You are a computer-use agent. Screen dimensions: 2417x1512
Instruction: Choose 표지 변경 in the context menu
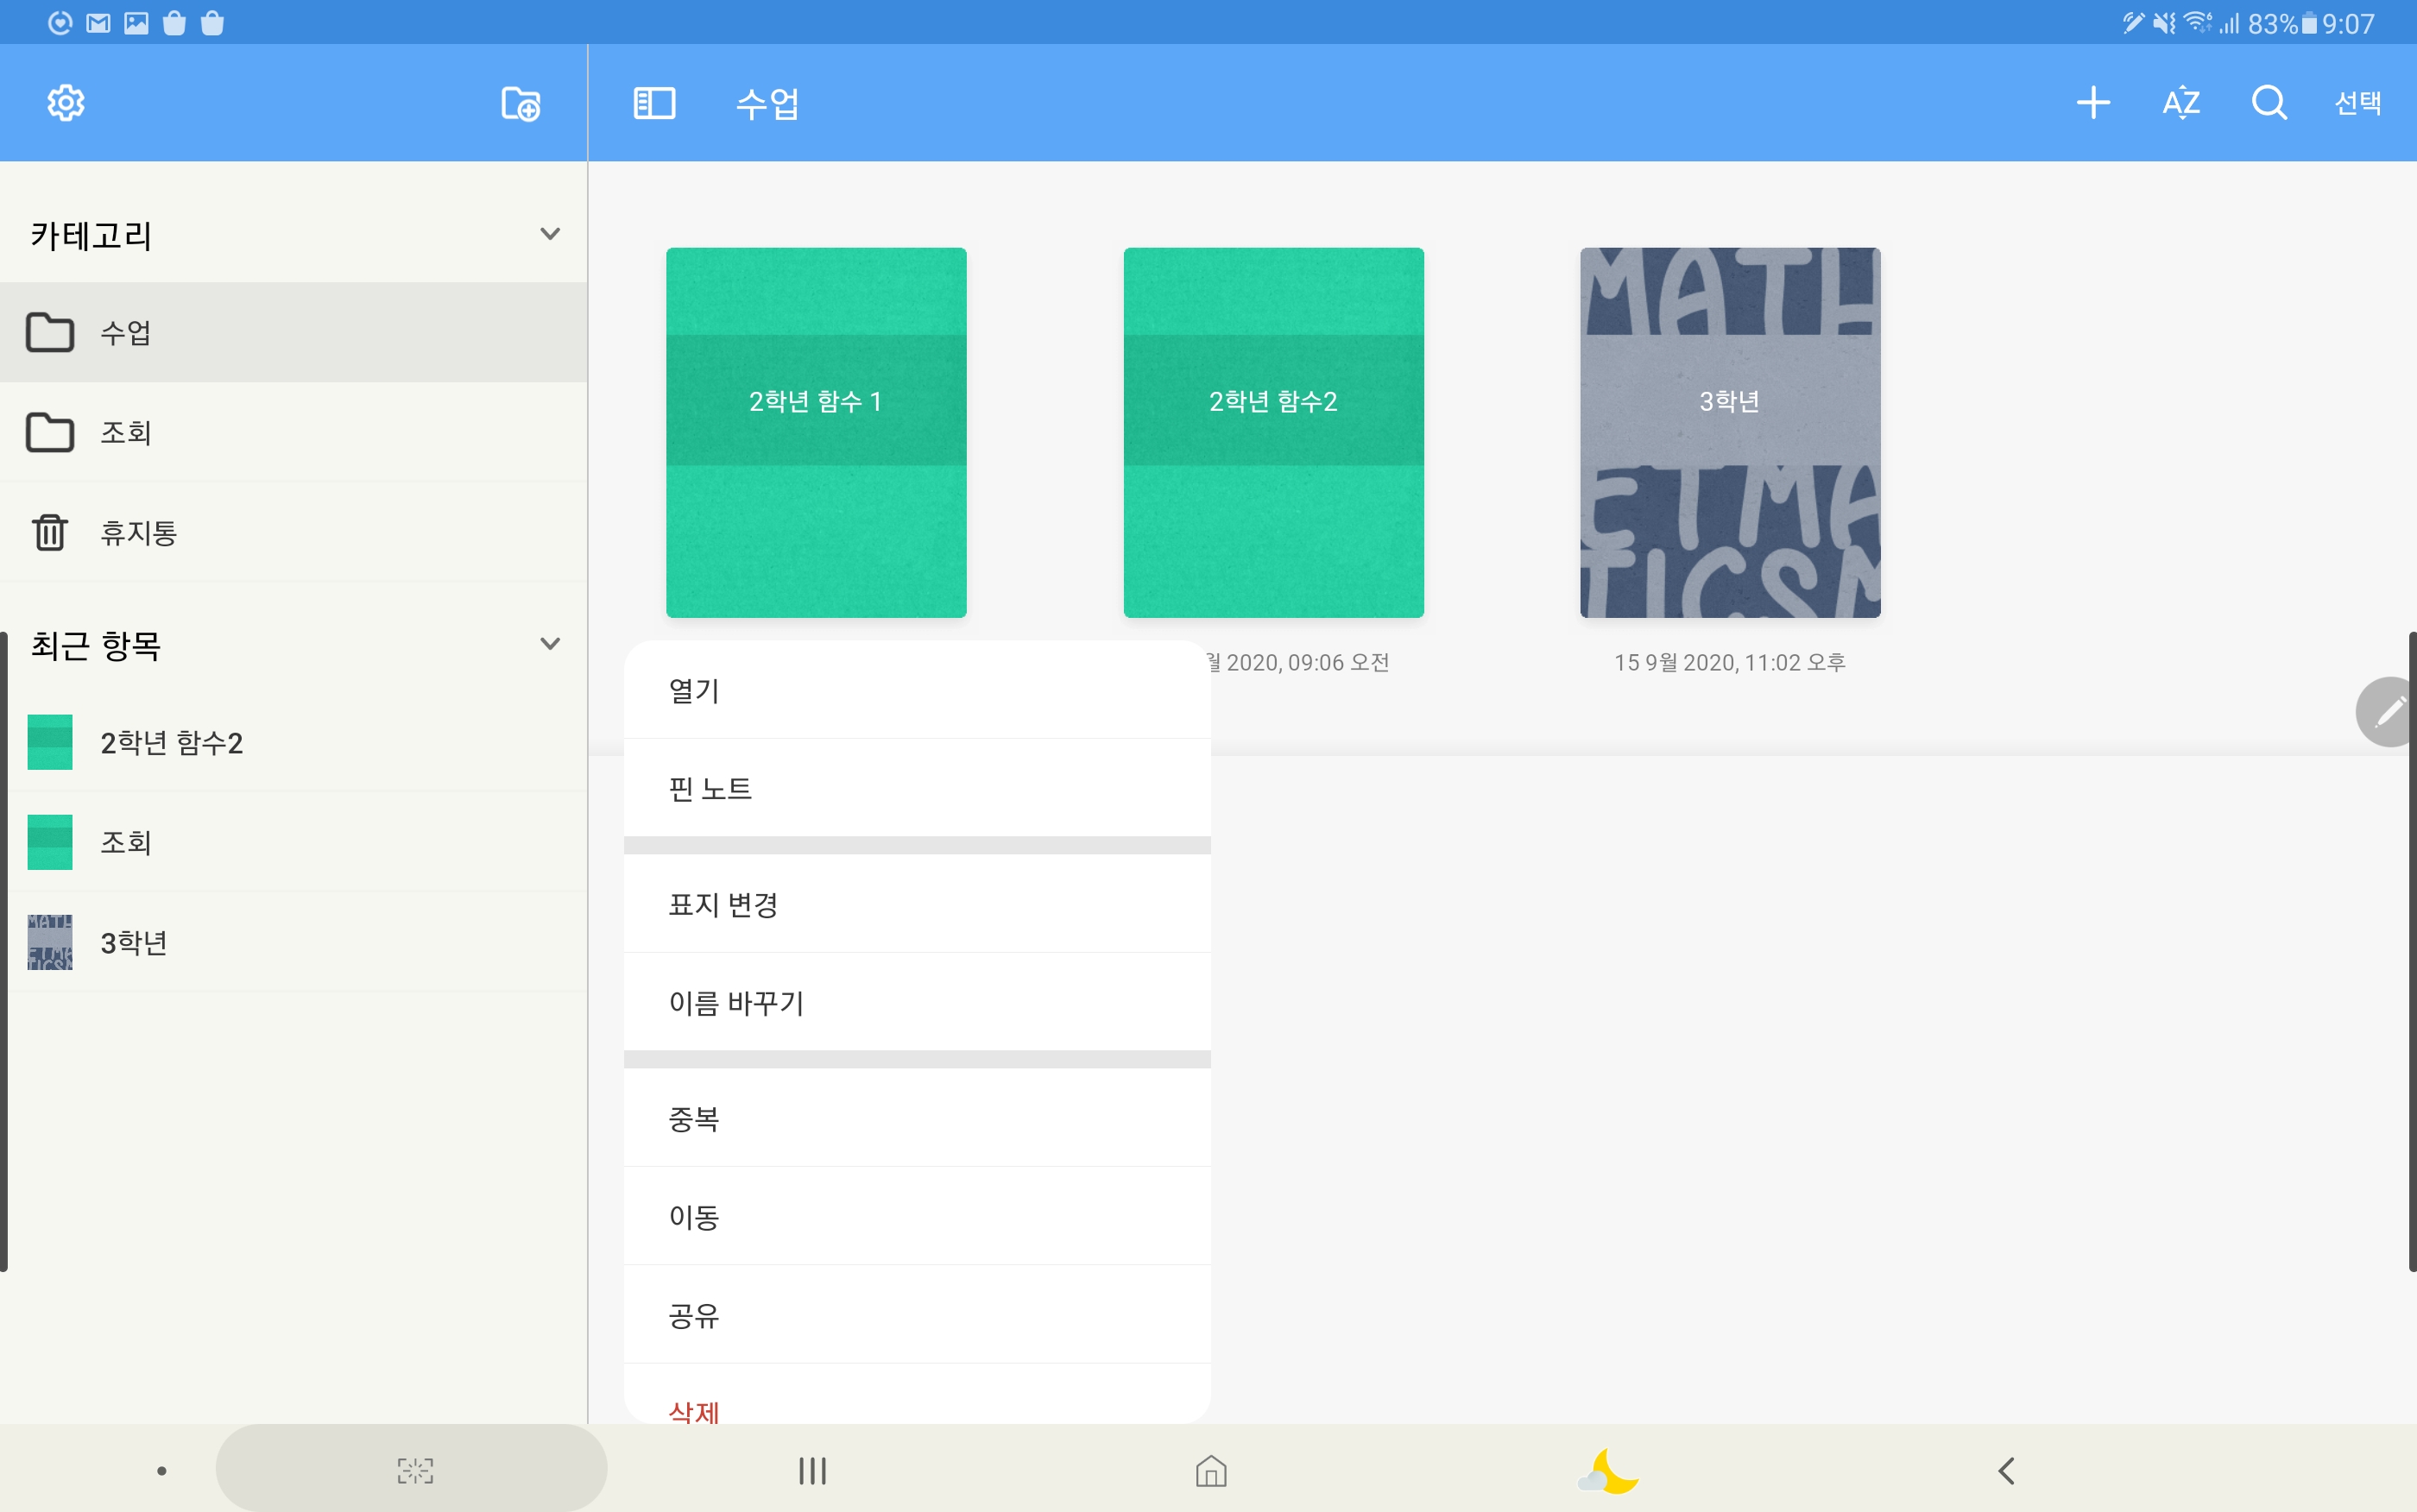coord(723,904)
